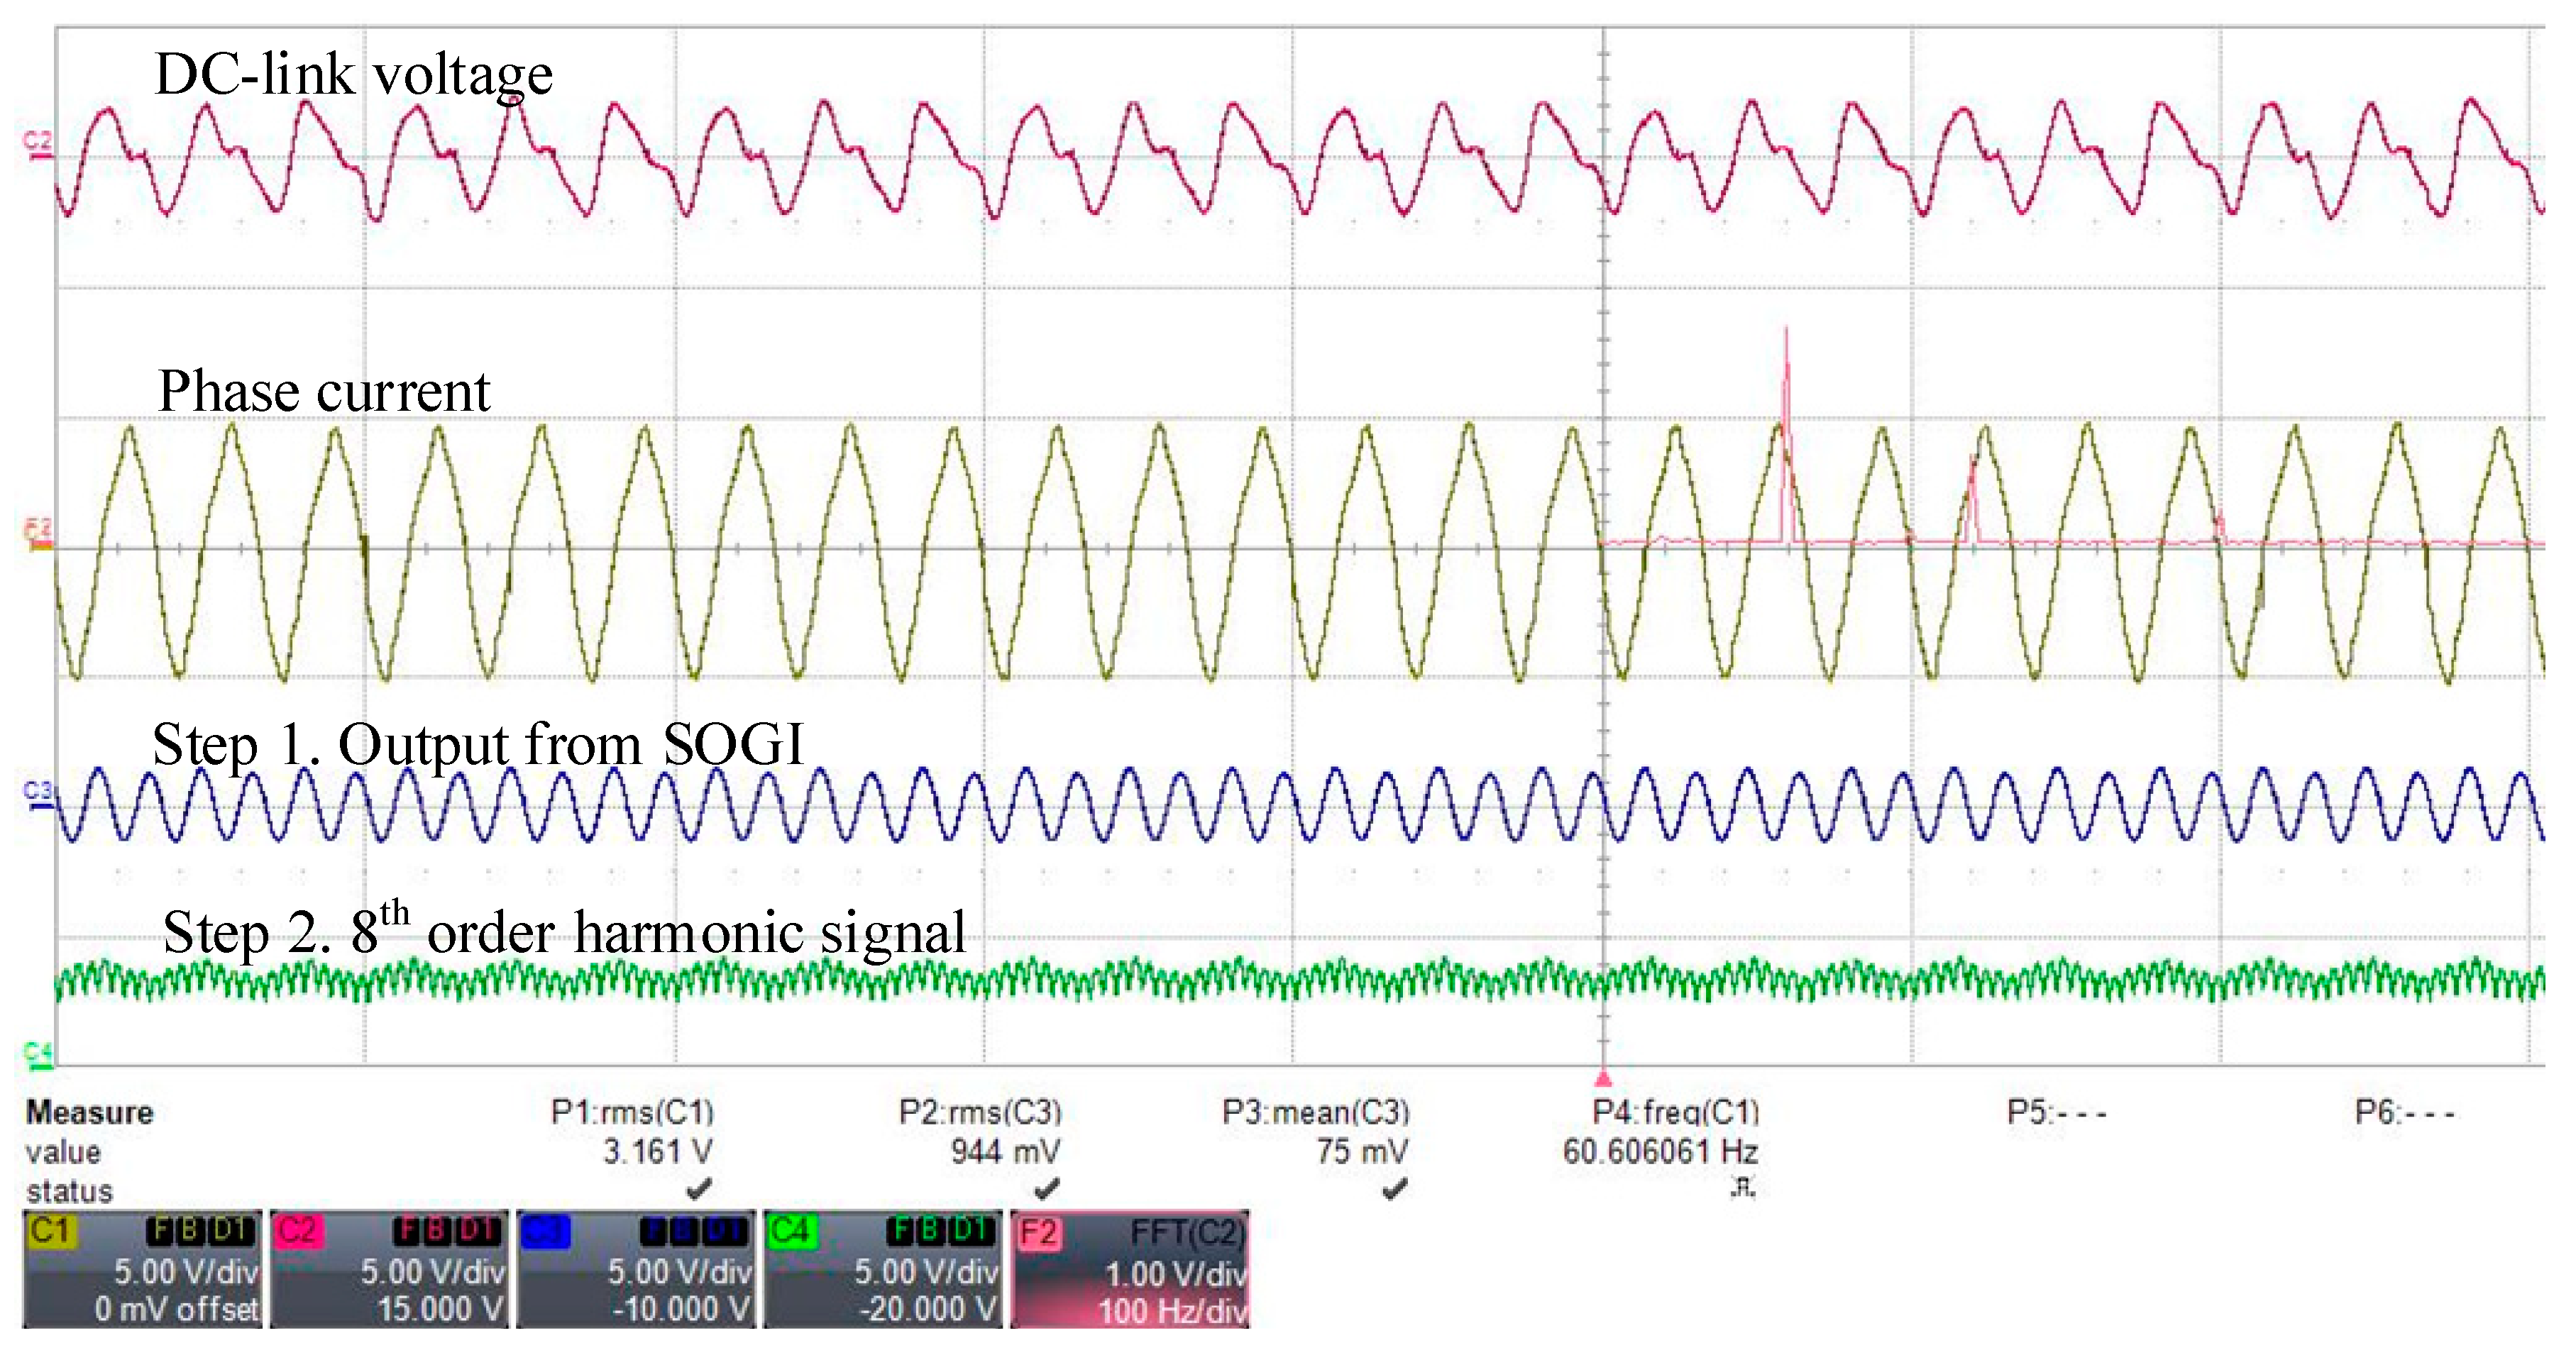Click the P3 mean(C3) status checkmark

point(1394,1189)
